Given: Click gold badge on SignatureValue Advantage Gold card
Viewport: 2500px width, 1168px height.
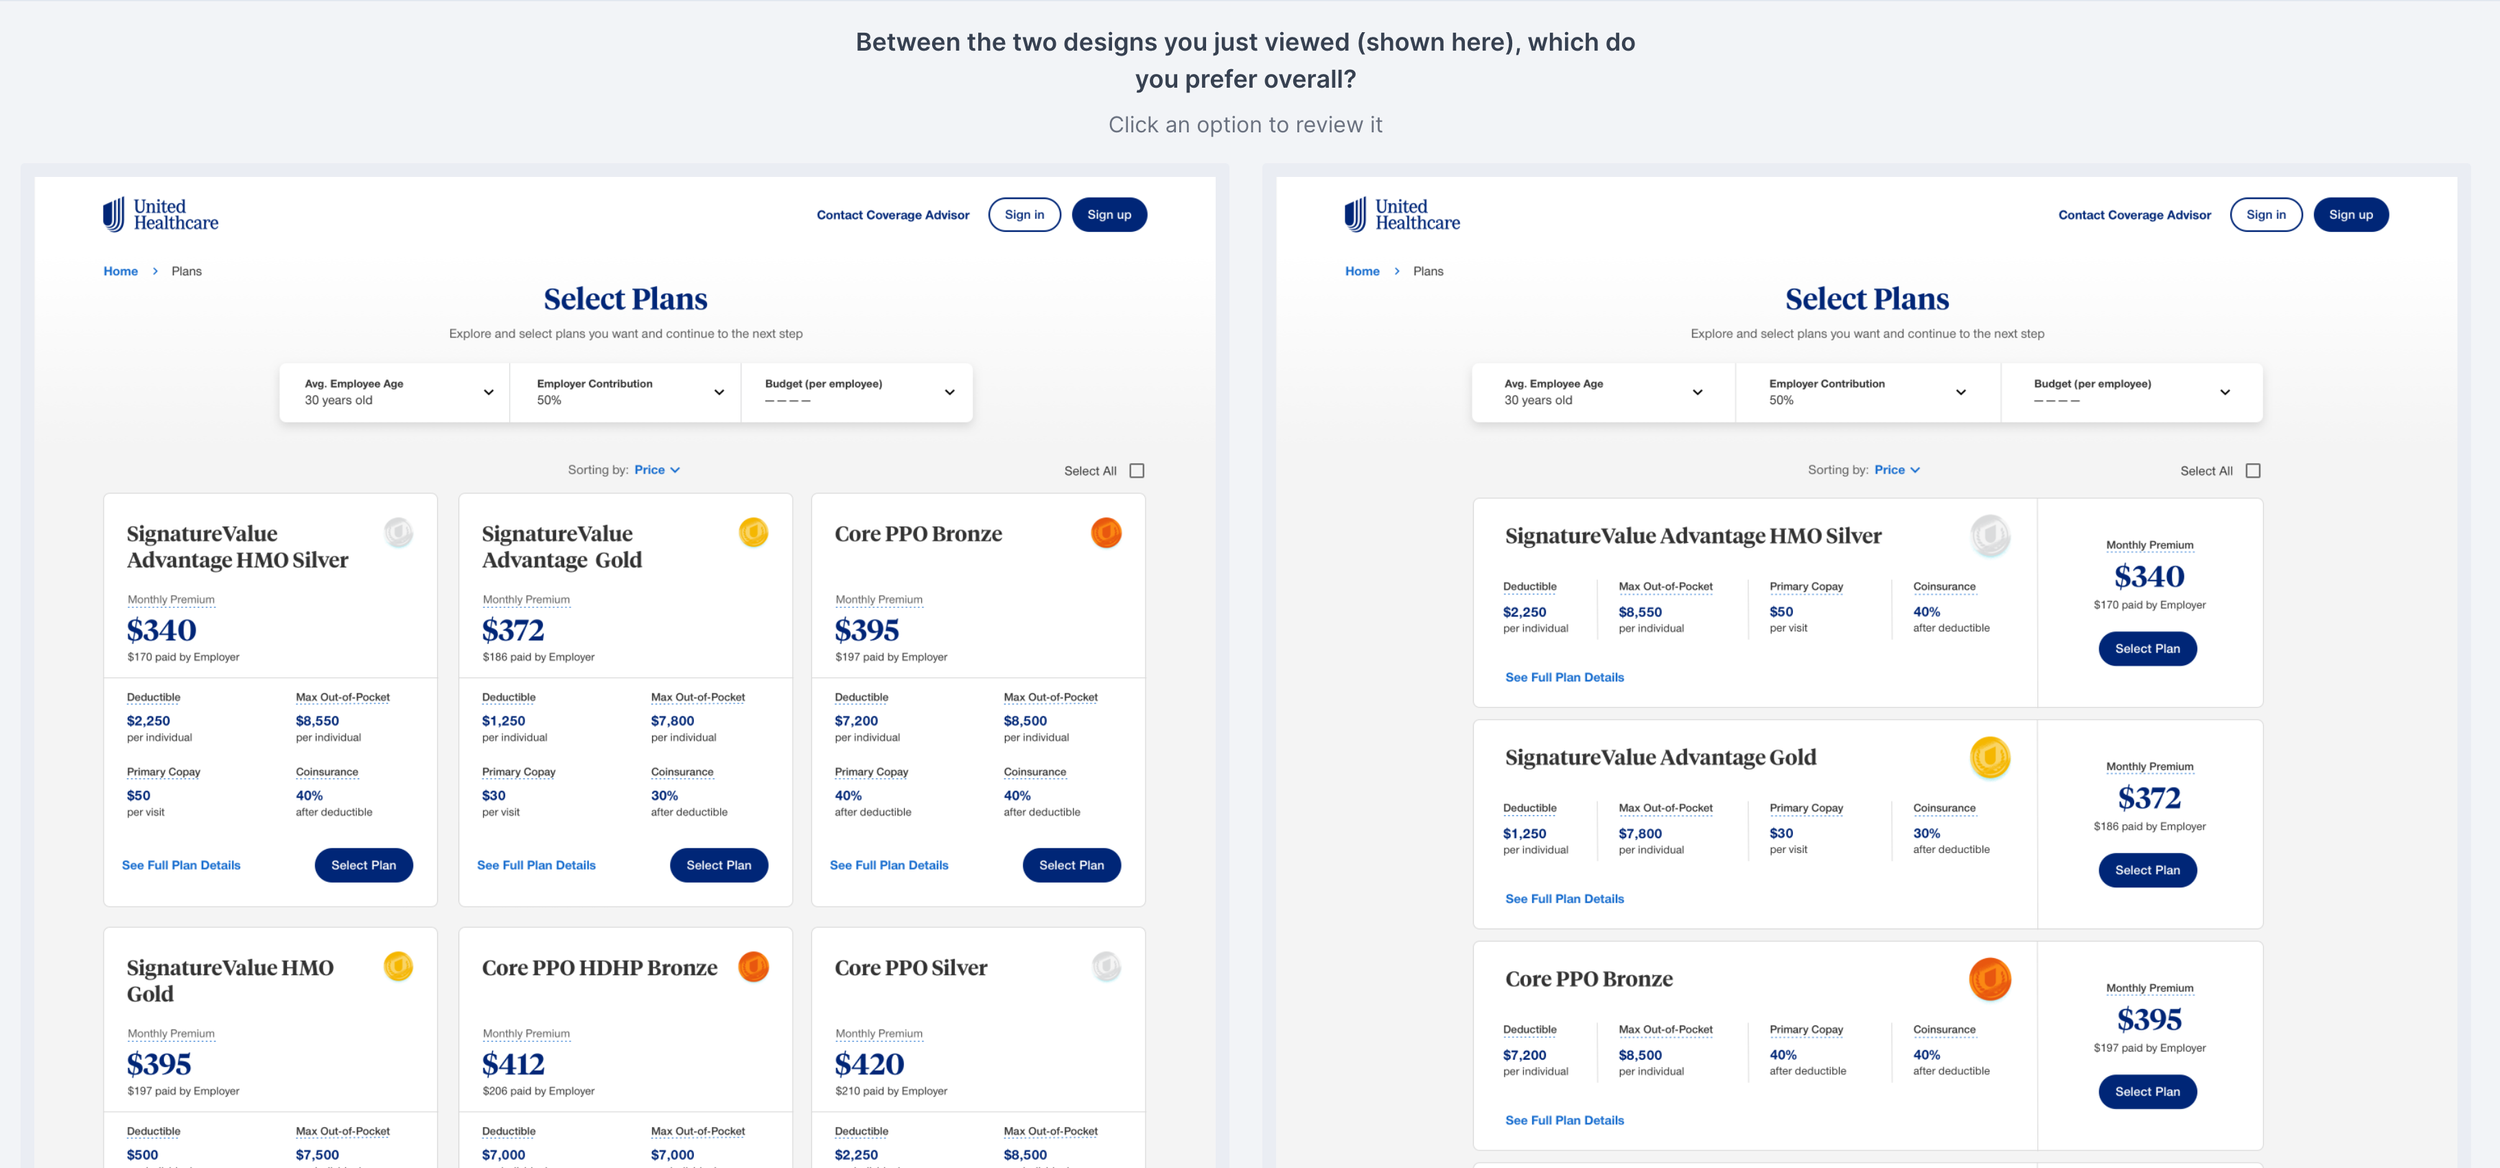Looking at the screenshot, I should point(753,532).
